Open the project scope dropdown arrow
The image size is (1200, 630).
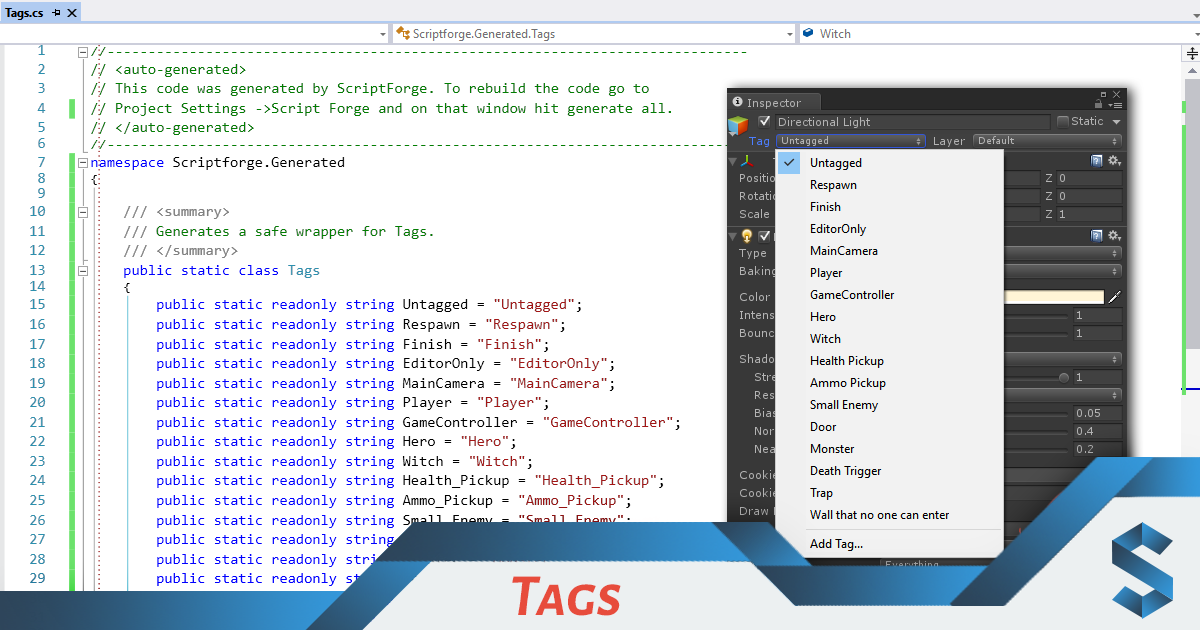[x=383, y=34]
